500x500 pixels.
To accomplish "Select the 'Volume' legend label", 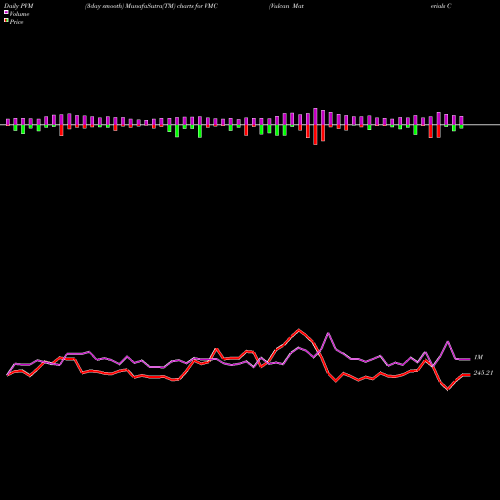I will (x=19, y=14).
